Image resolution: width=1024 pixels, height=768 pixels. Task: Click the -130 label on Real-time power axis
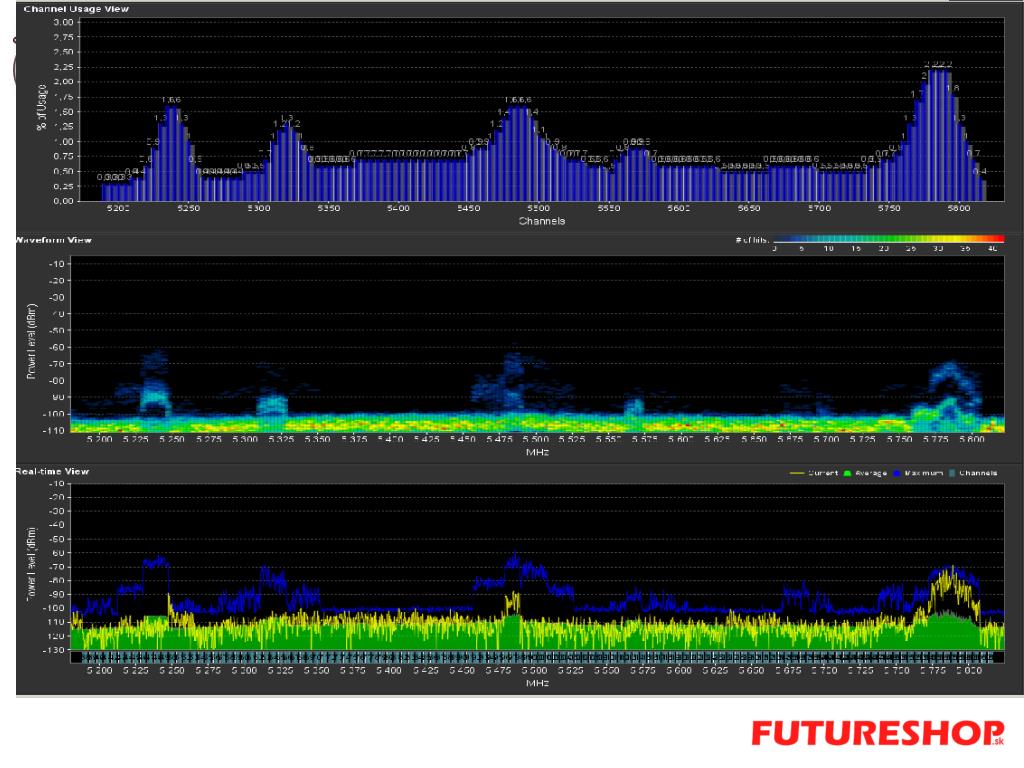[54, 650]
